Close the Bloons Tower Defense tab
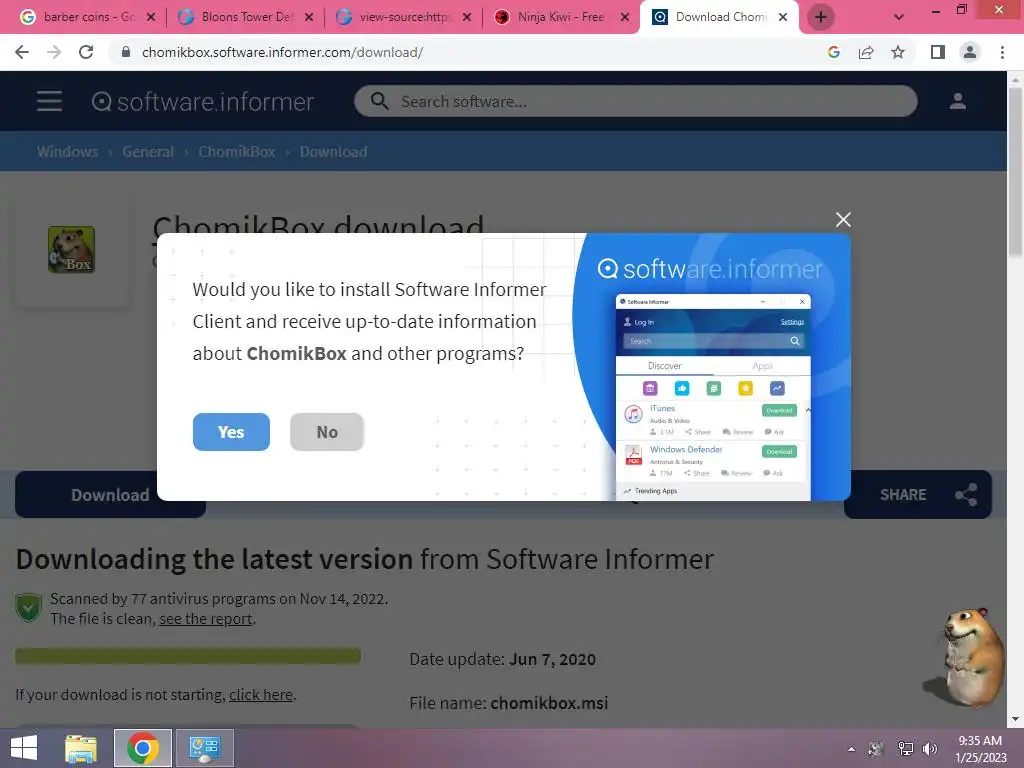 click(x=309, y=17)
